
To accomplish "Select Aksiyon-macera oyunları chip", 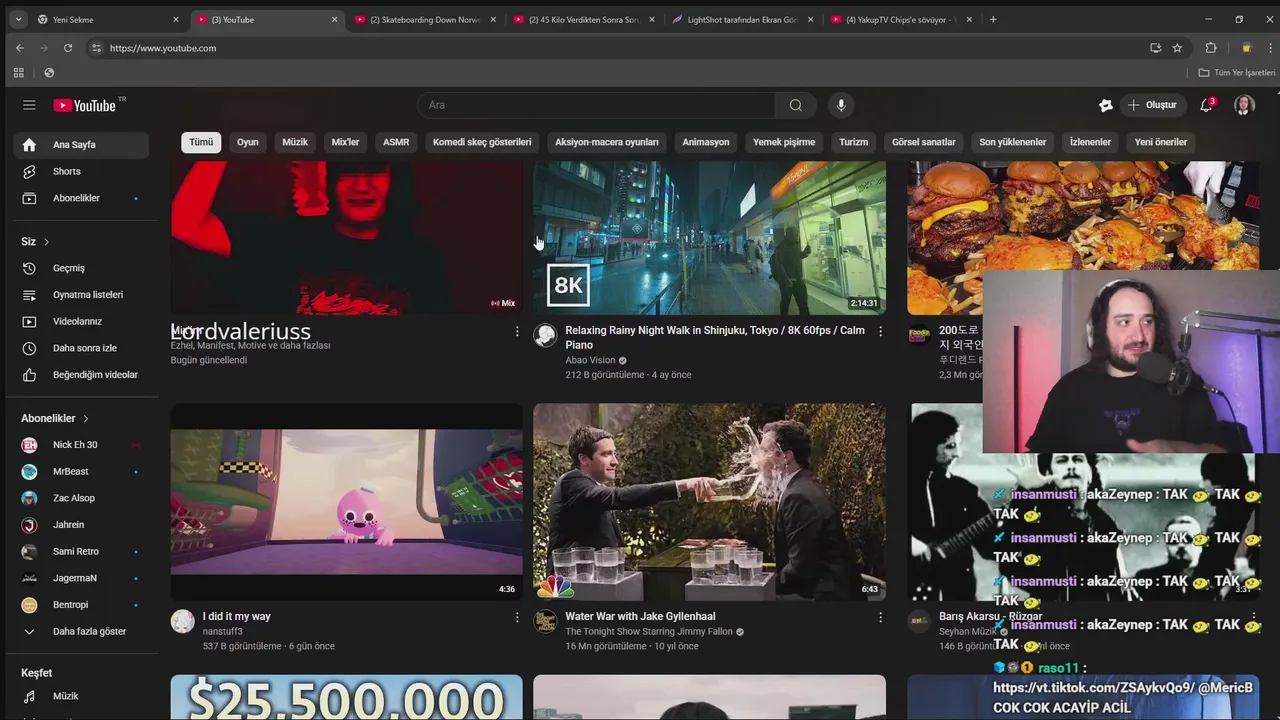I will (607, 142).
